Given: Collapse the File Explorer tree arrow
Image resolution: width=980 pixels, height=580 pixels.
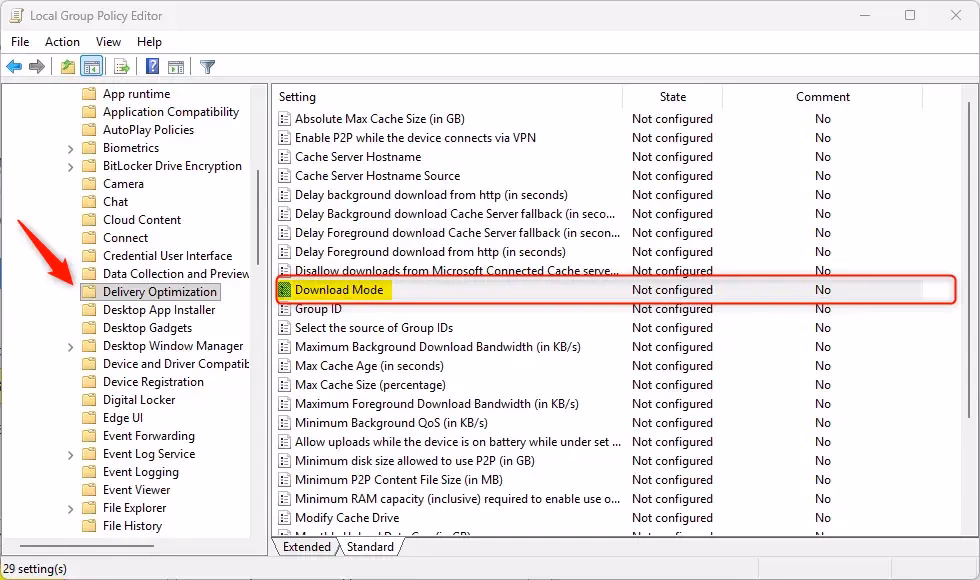Looking at the screenshot, I should click(x=69, y=507).
